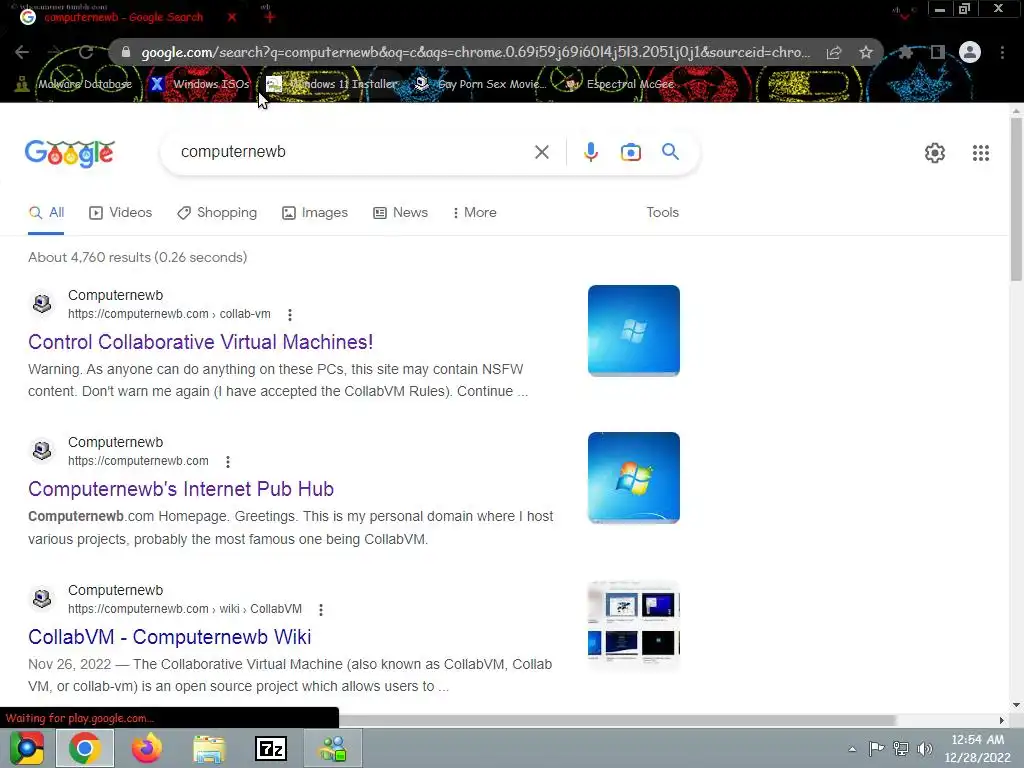The width and height of the screenshot is (1024, 768).
Task: Show hidden system tray icons
Action: tap(852, 749)
